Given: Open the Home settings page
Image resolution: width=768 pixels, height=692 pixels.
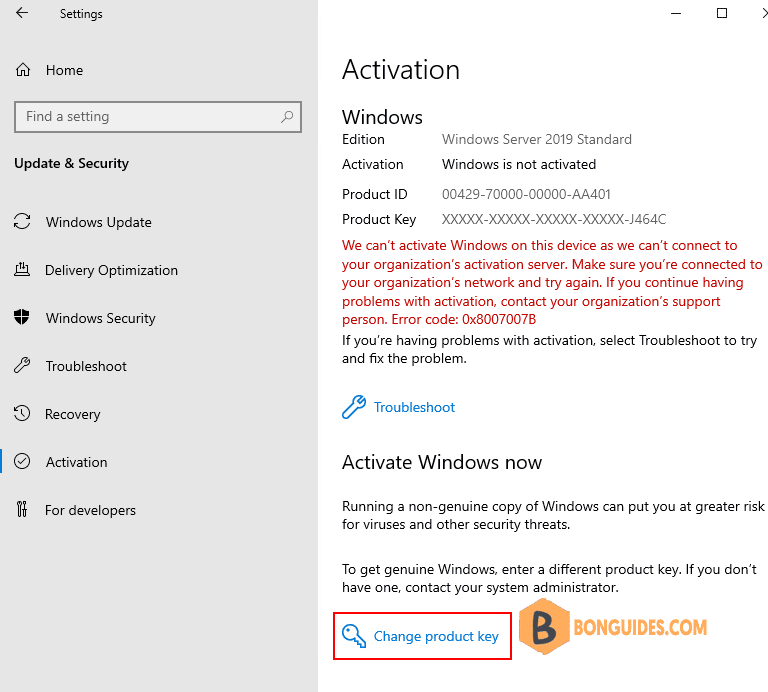Looking at the screenshot, I should [64, 70].
